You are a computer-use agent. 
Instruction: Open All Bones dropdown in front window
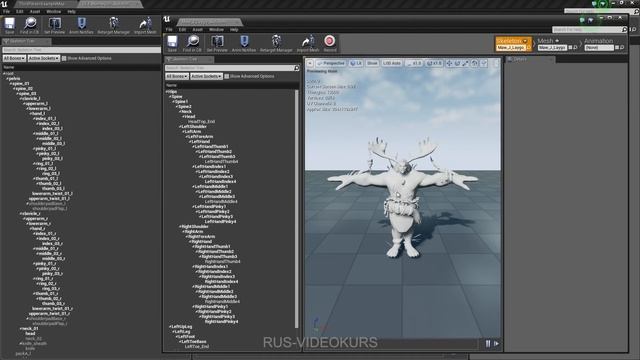click(x=177, y=76)
